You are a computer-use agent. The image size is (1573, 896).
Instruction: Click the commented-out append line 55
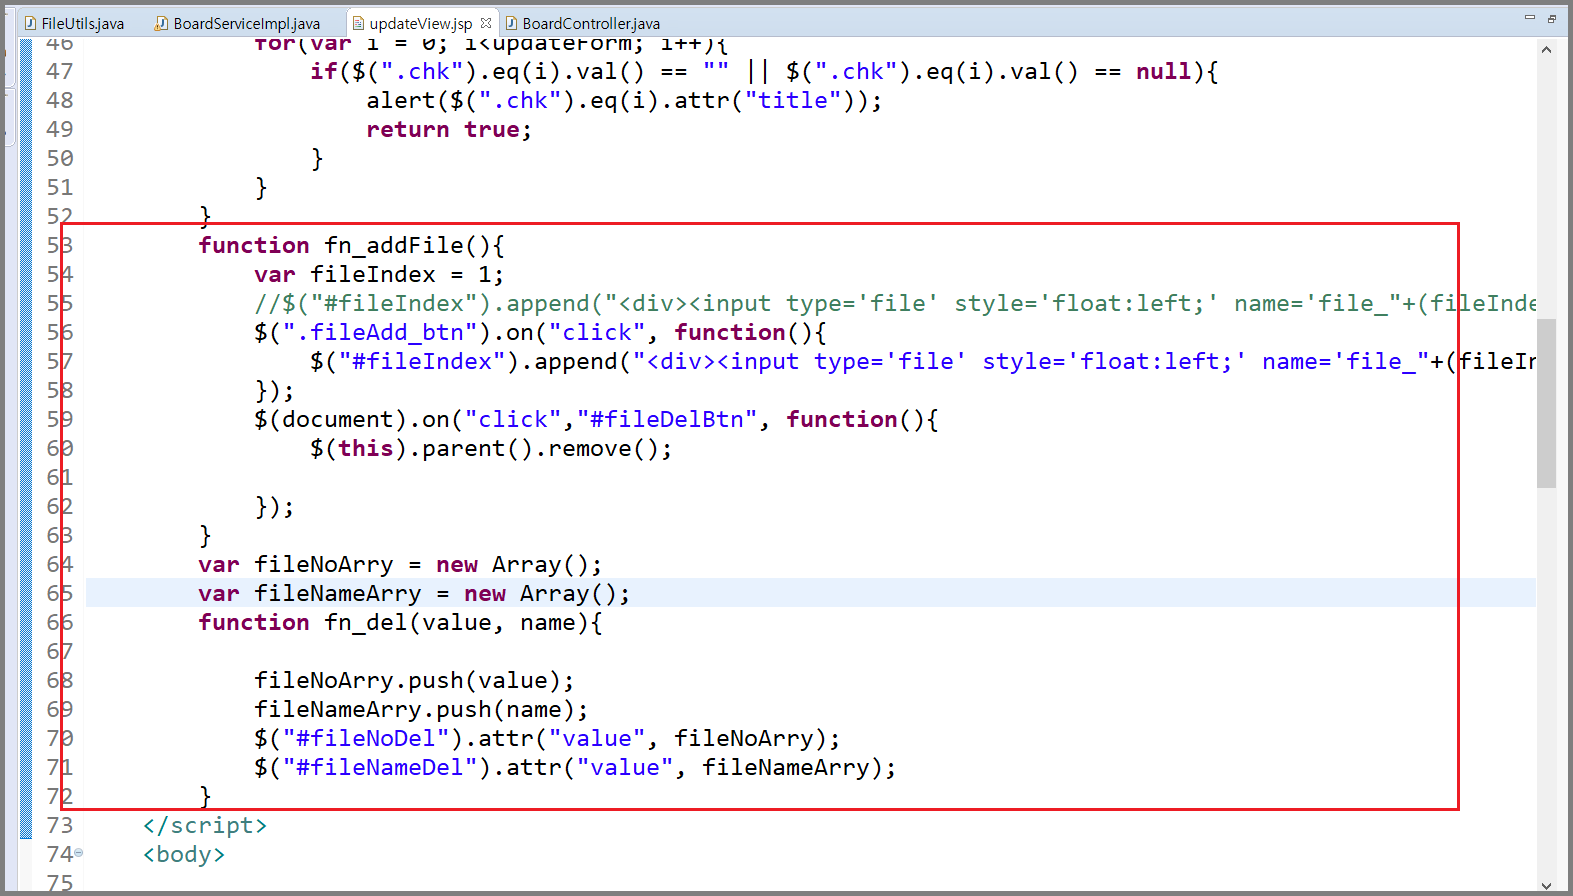[x=895, y=303]
